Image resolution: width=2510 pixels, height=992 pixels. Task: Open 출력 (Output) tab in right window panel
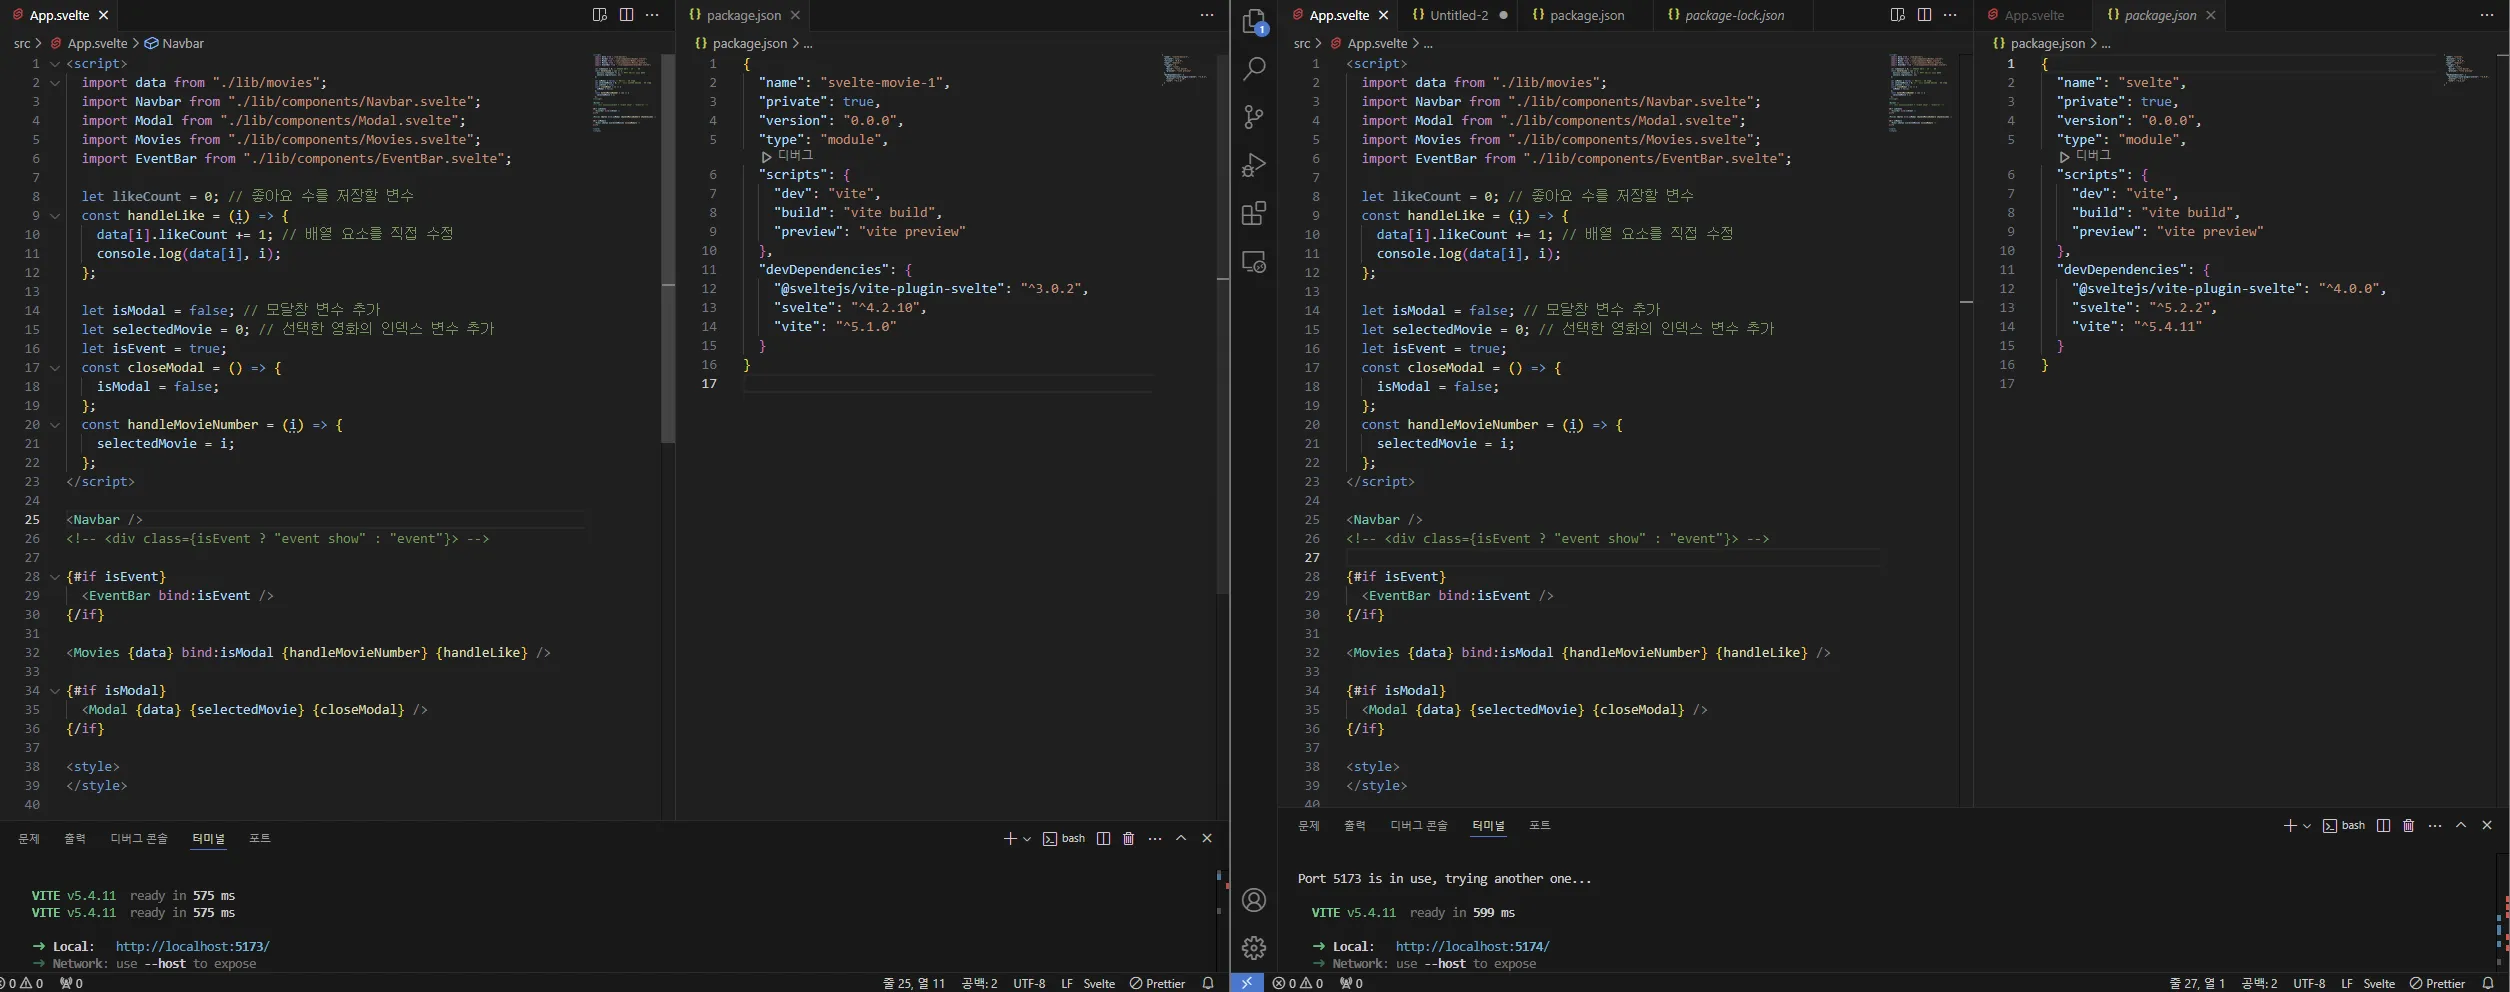point(1355,825)
